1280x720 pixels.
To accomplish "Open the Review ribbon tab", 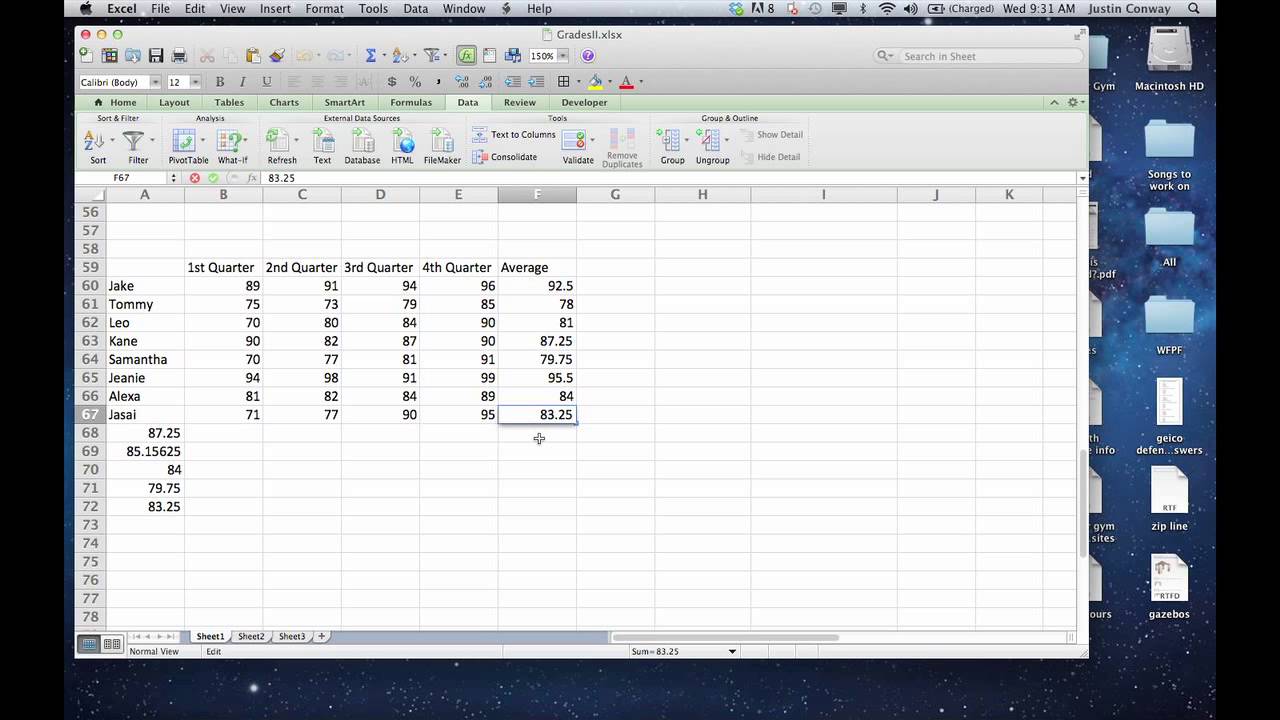I will 519,102.
